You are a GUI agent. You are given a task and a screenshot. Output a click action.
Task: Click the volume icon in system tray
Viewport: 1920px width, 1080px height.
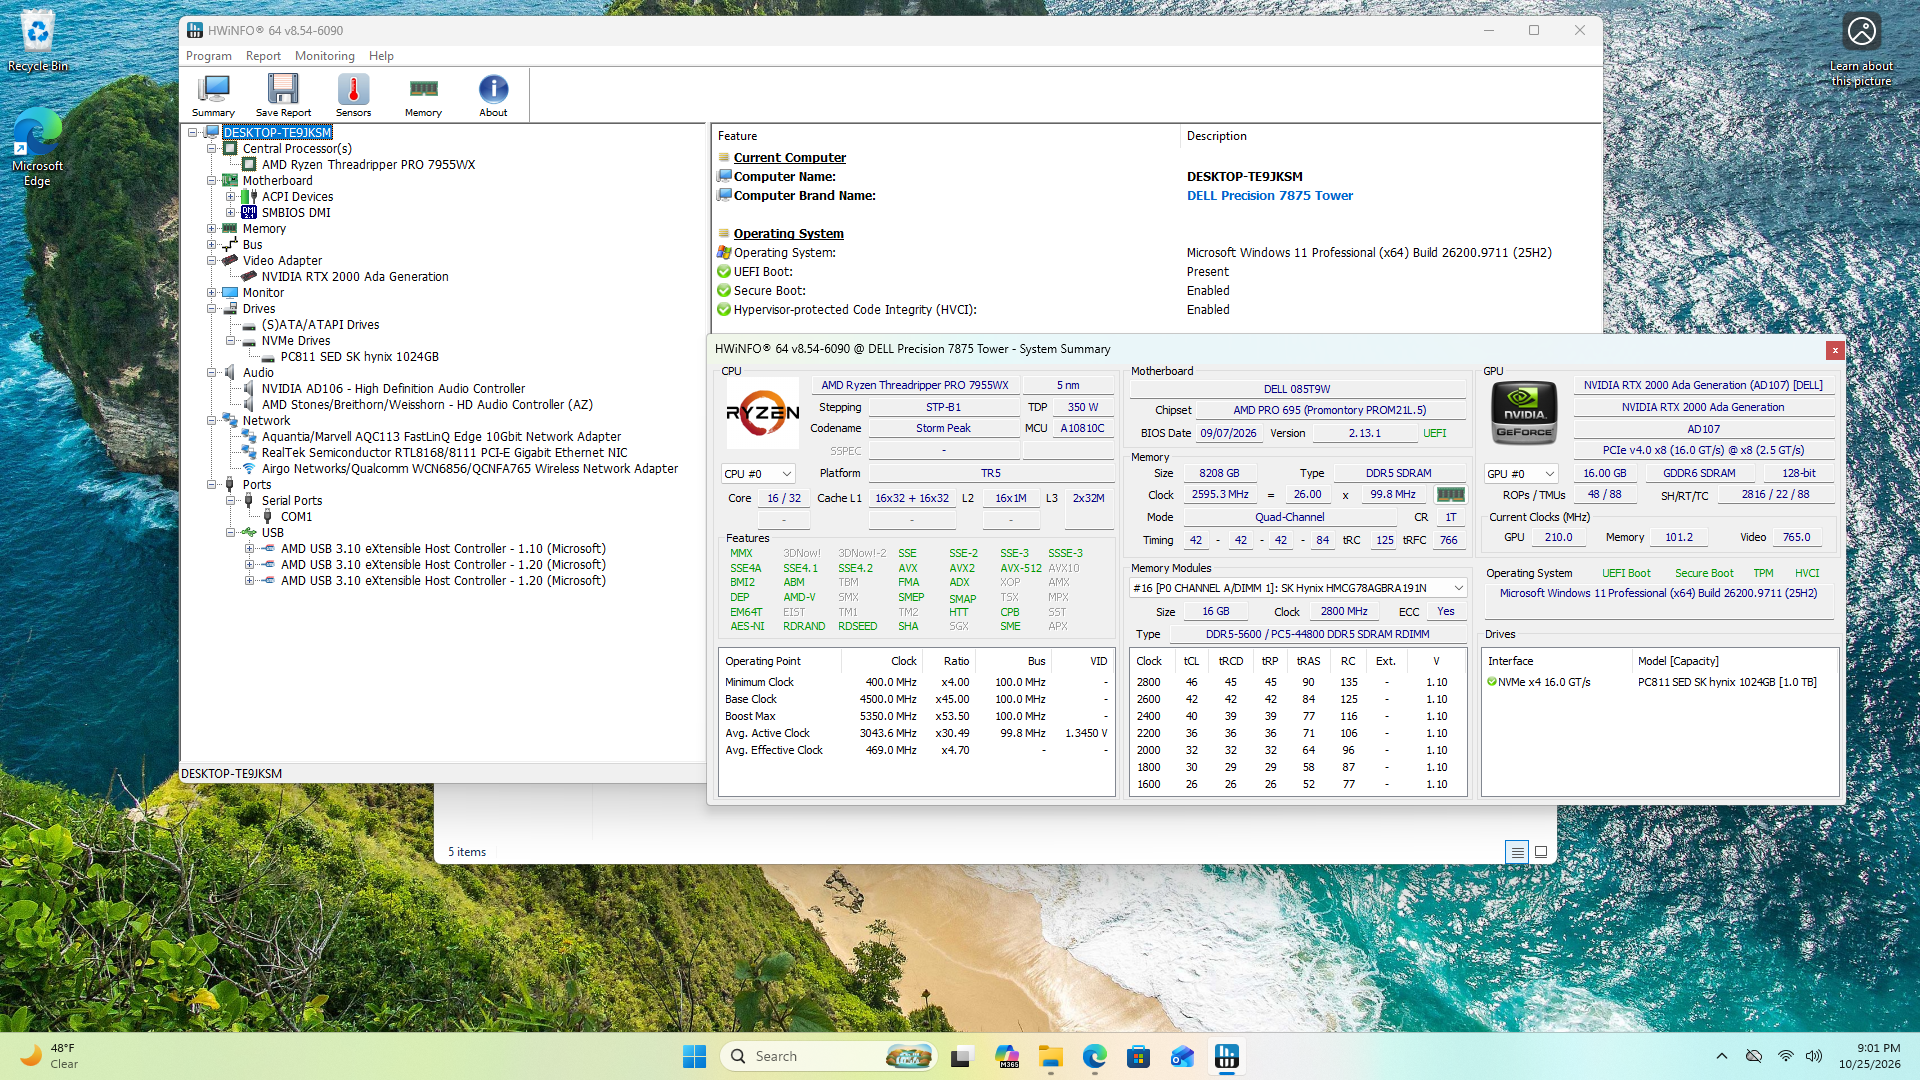point(1814,1056)
